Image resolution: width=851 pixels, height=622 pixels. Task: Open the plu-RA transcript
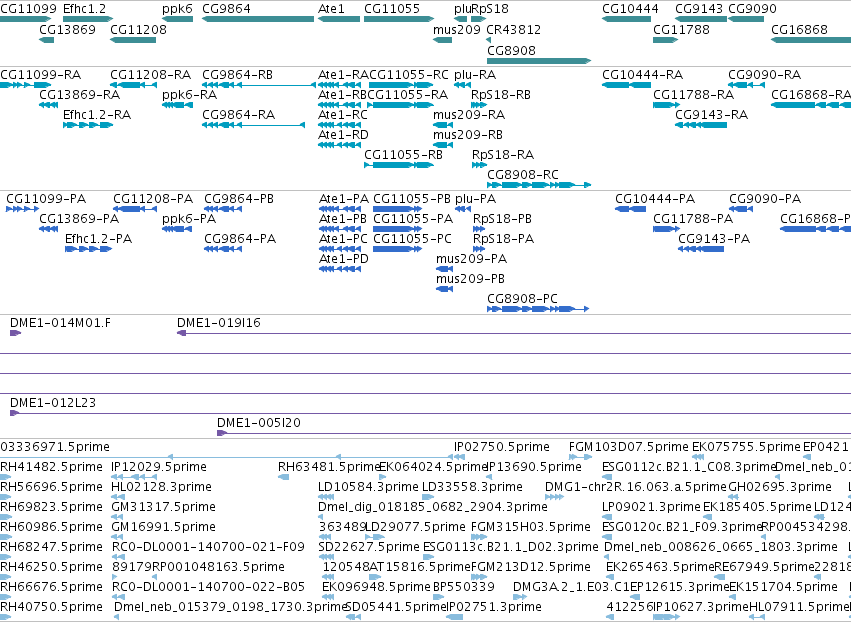click(x=462, y=85)
